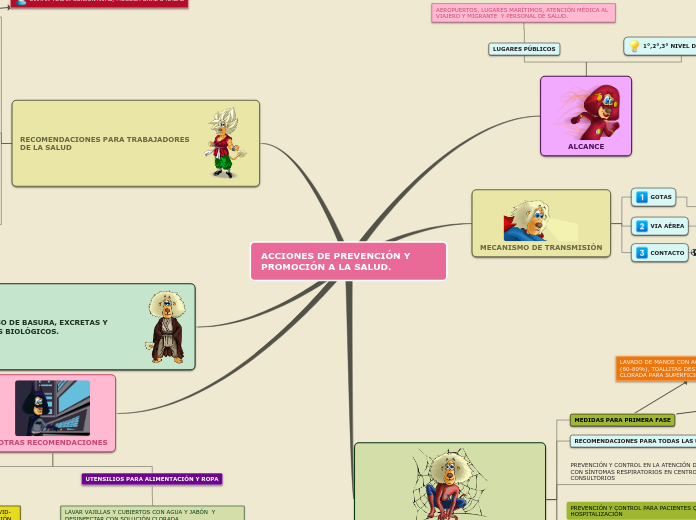
Task: Select the MEDIDAS PARA PRIMERA FASE node
Action: (622, 420)
